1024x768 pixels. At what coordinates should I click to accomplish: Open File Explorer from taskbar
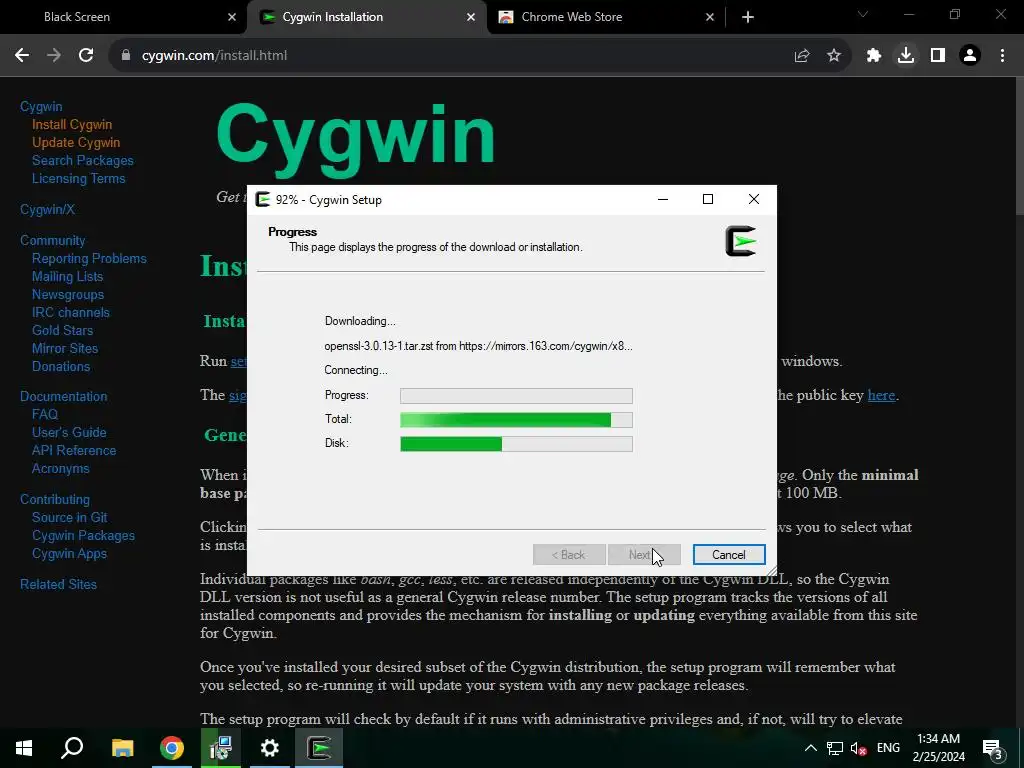[122, 748]
